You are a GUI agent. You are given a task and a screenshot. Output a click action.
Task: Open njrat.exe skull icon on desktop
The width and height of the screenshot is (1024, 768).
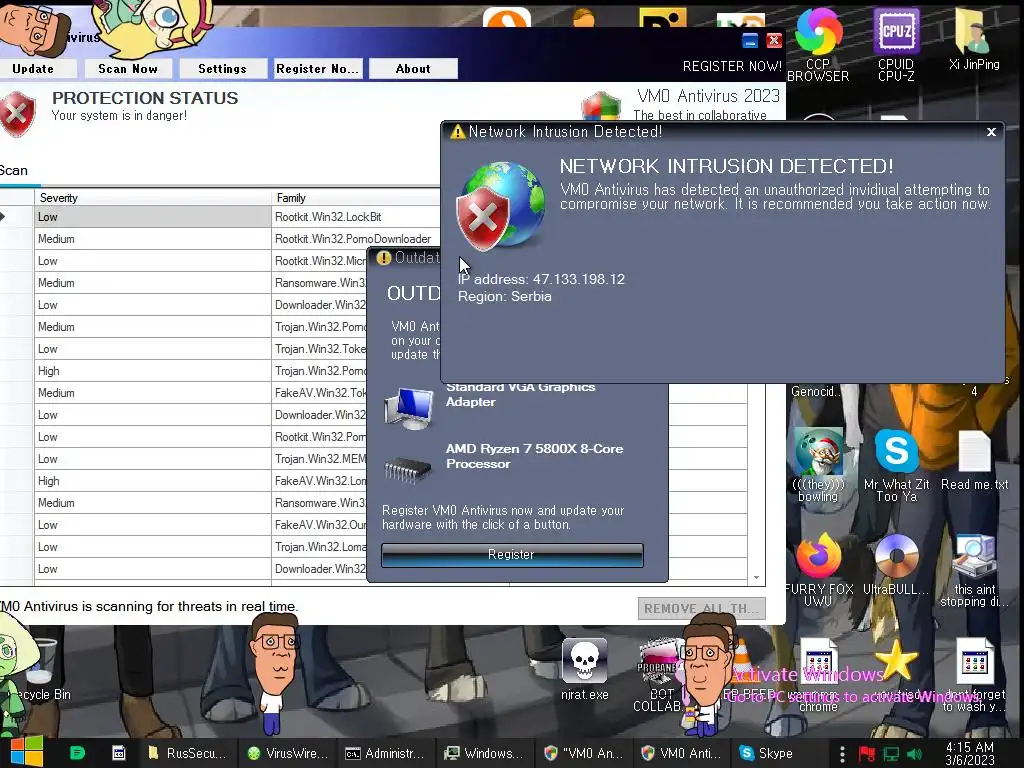pos(584,669)
